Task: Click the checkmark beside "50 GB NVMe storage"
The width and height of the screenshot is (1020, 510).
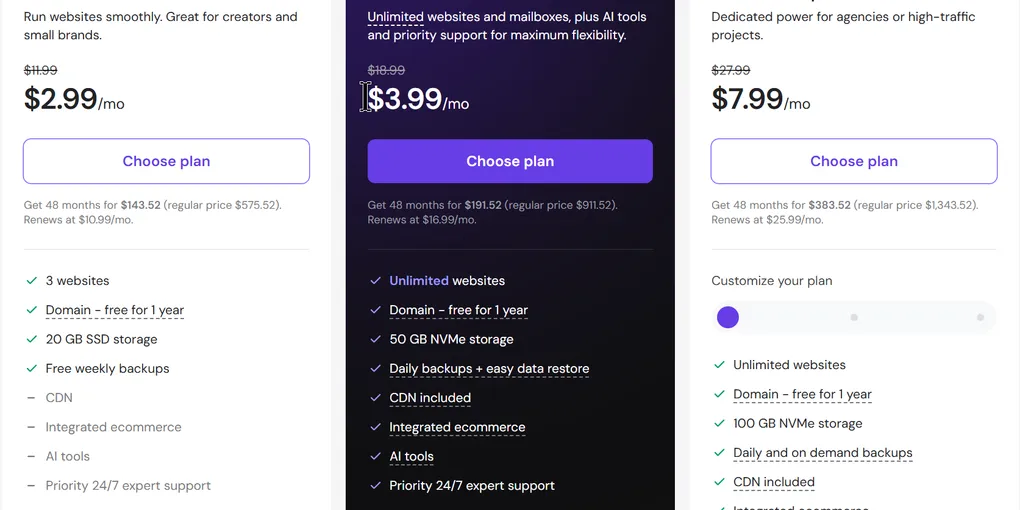Action: (x=375, y=340)
